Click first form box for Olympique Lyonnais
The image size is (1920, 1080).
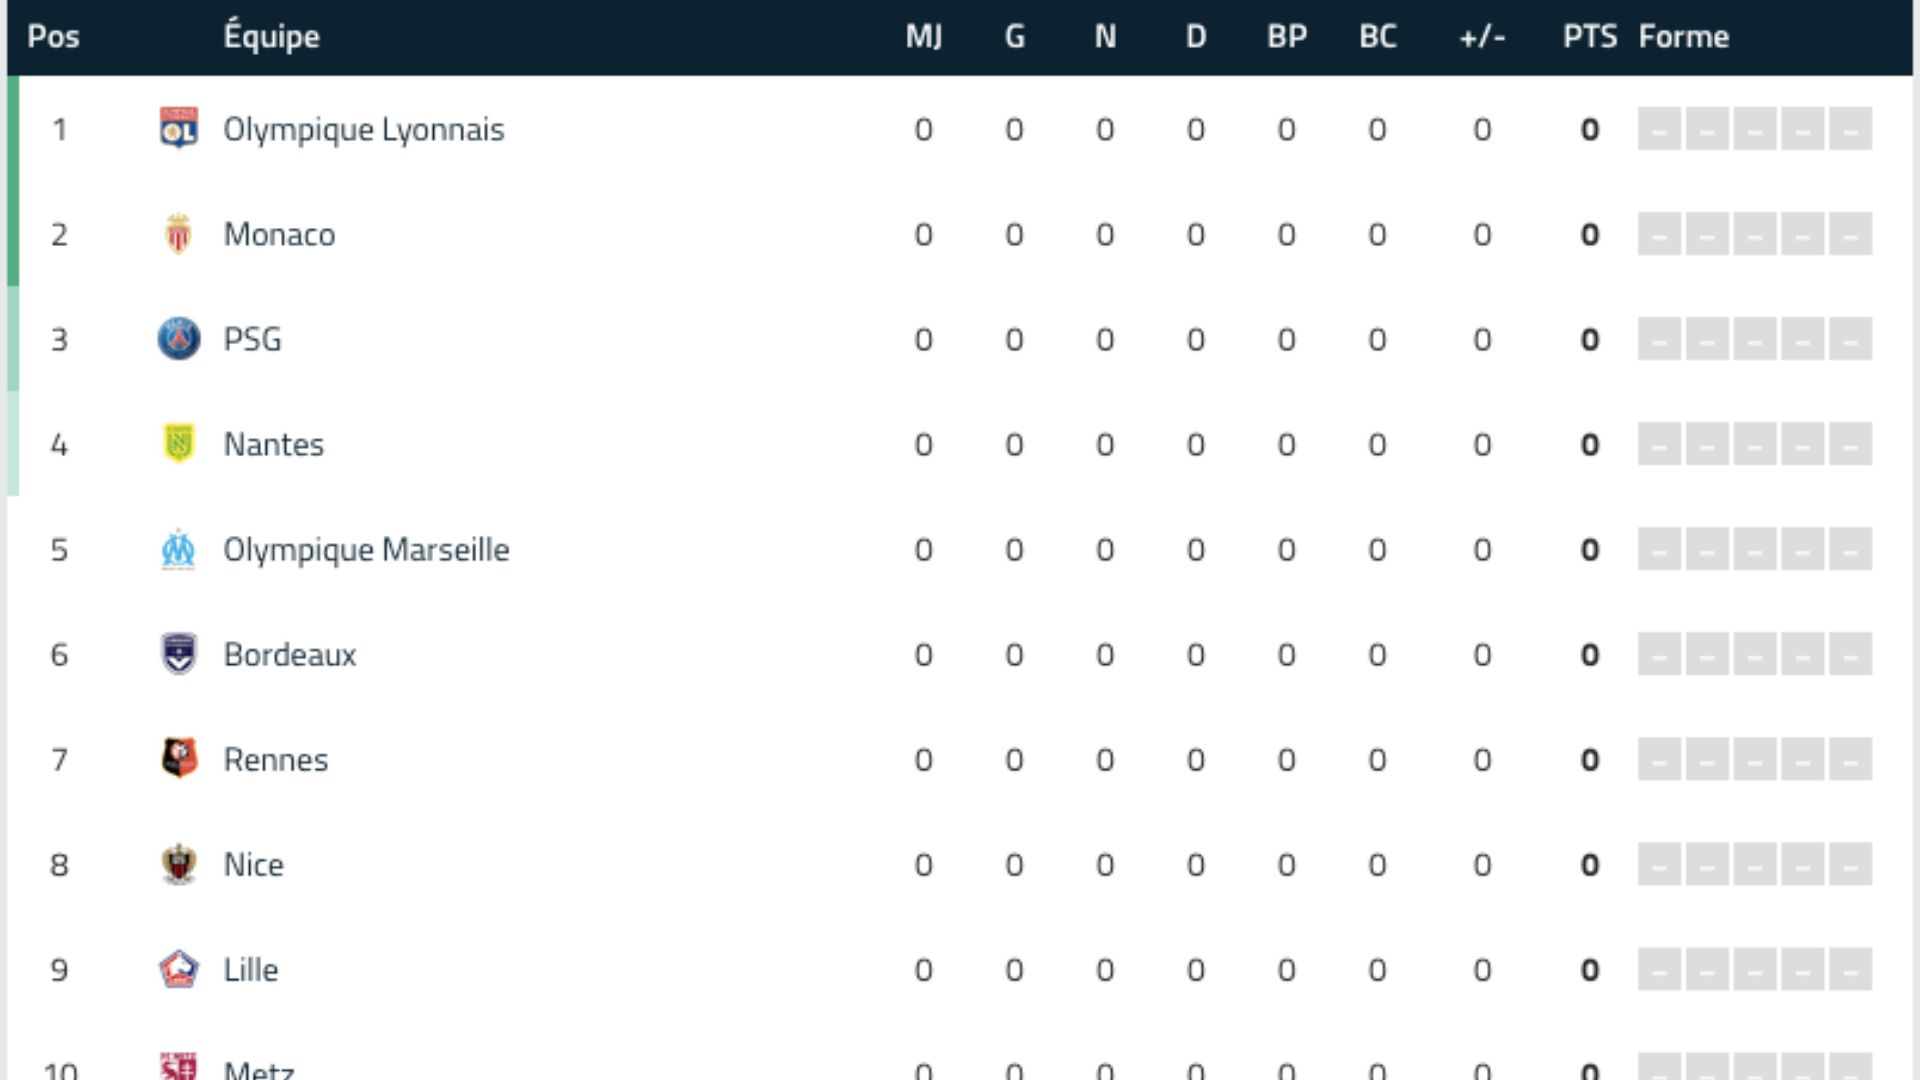[1659, 129]
